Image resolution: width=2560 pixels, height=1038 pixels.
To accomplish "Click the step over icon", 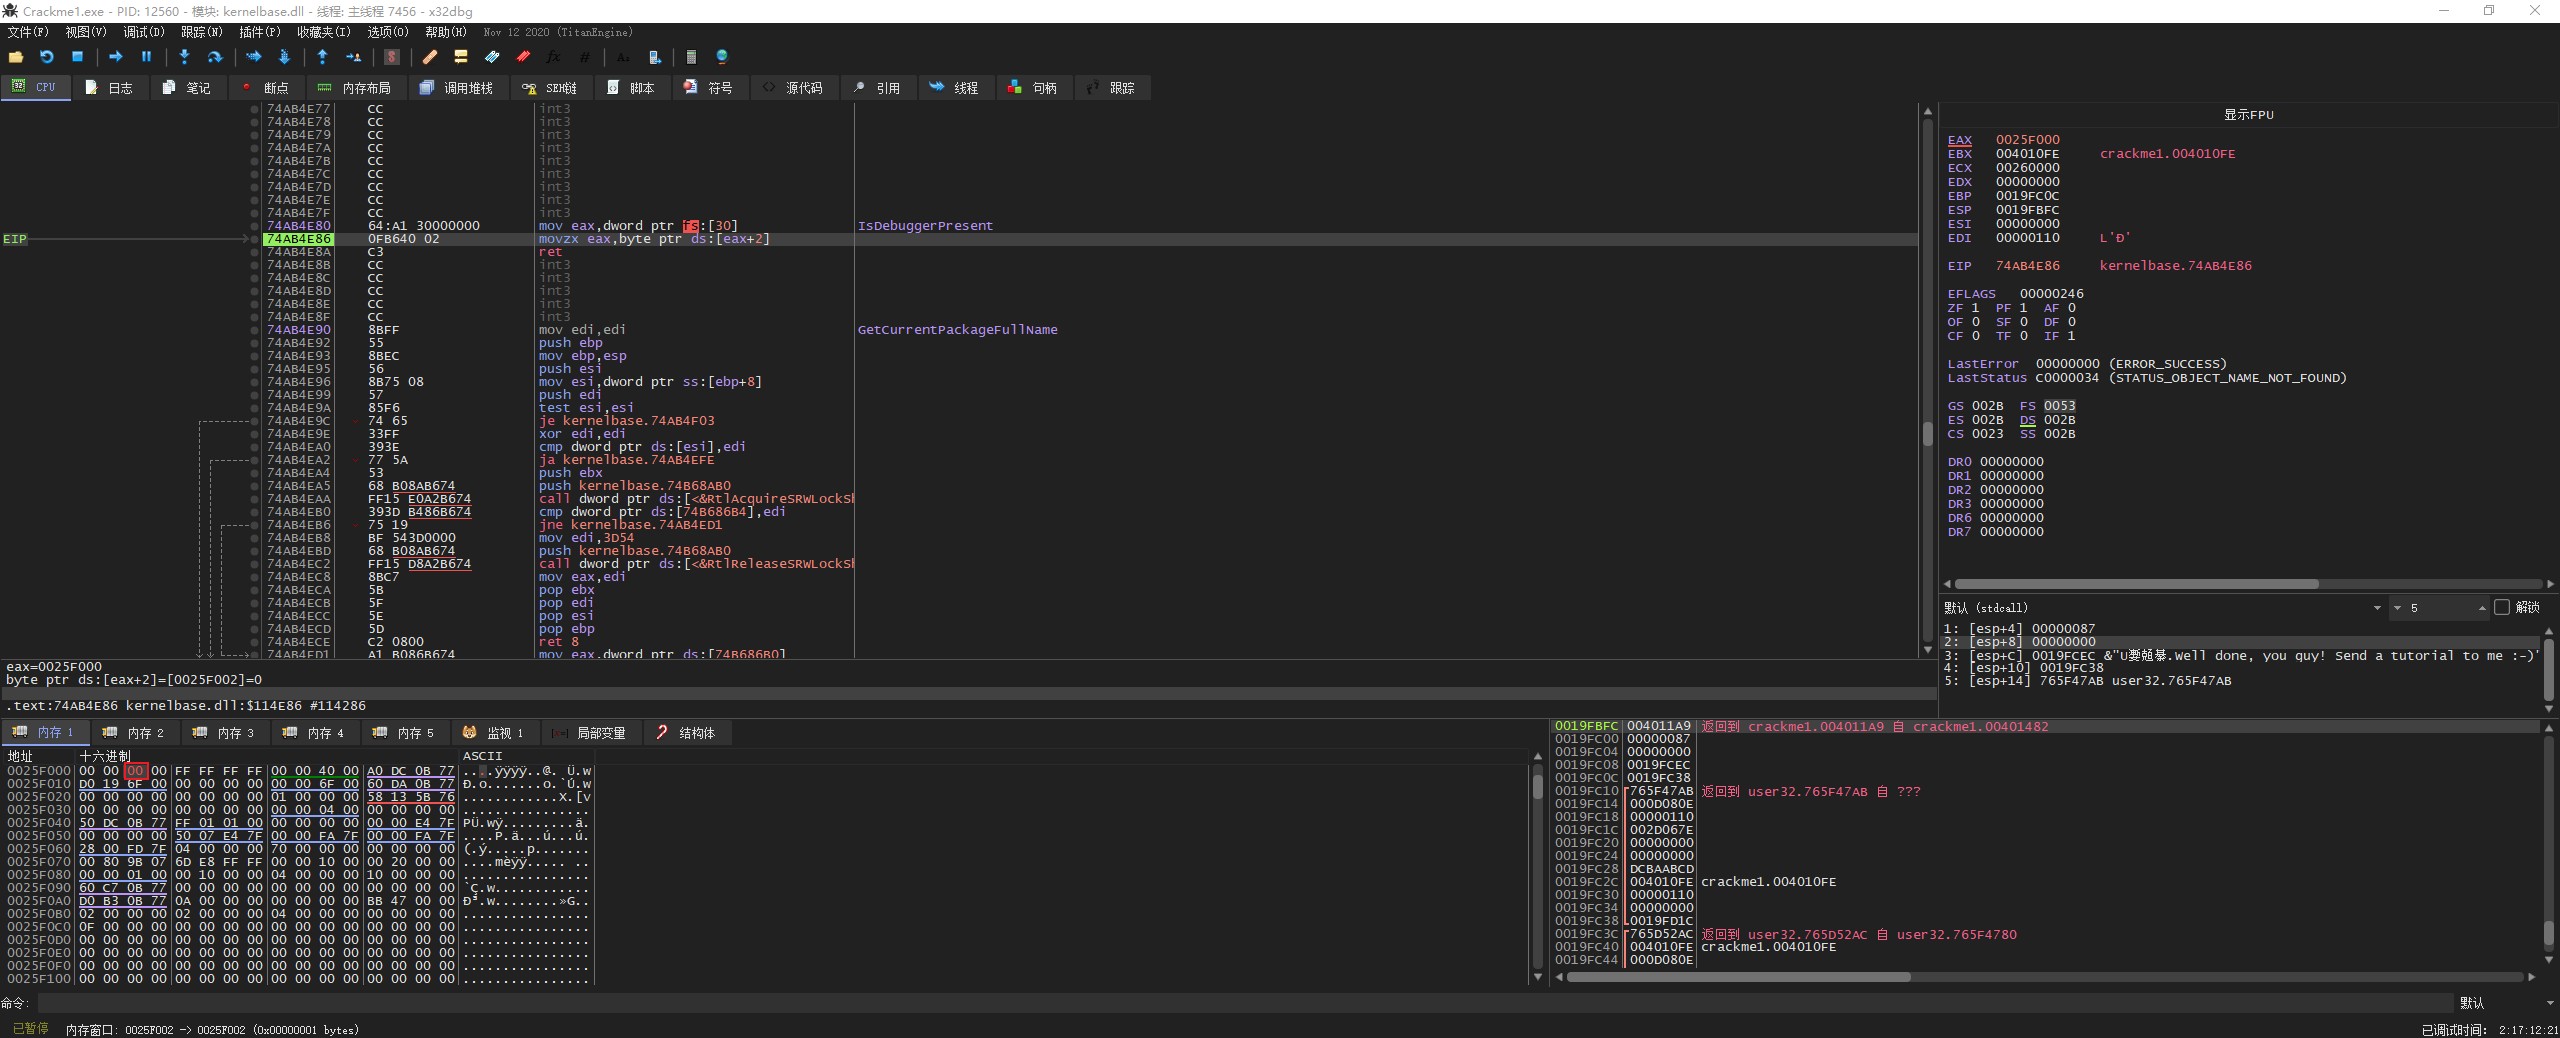I will [x=214, y=57].
